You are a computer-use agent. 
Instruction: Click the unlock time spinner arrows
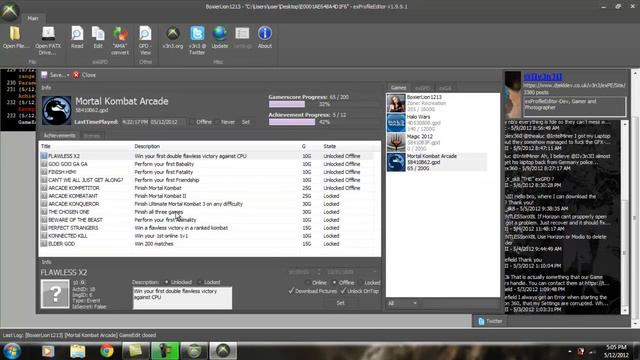[318, 272]
